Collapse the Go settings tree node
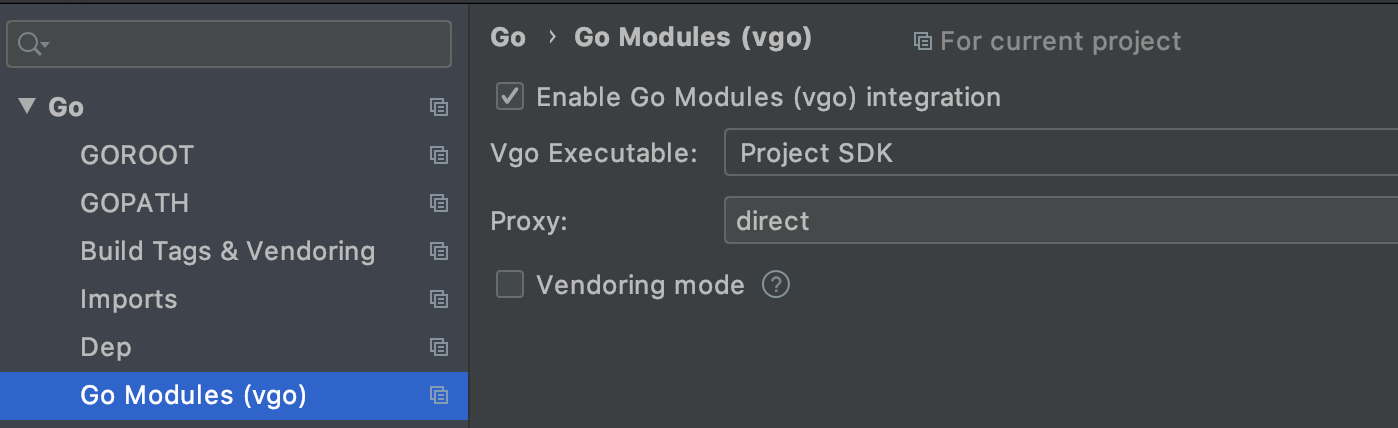The height and width of the screenshot is (428, 1398). coord(27,106)
